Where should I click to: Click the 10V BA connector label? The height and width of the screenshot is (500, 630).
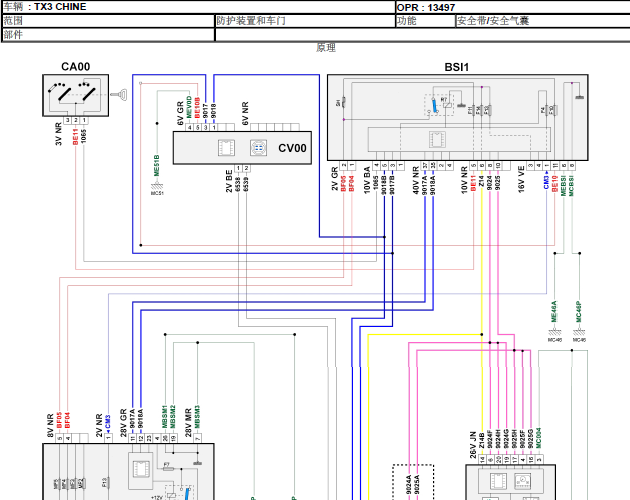pyautogui.click(x=367, y=180)
